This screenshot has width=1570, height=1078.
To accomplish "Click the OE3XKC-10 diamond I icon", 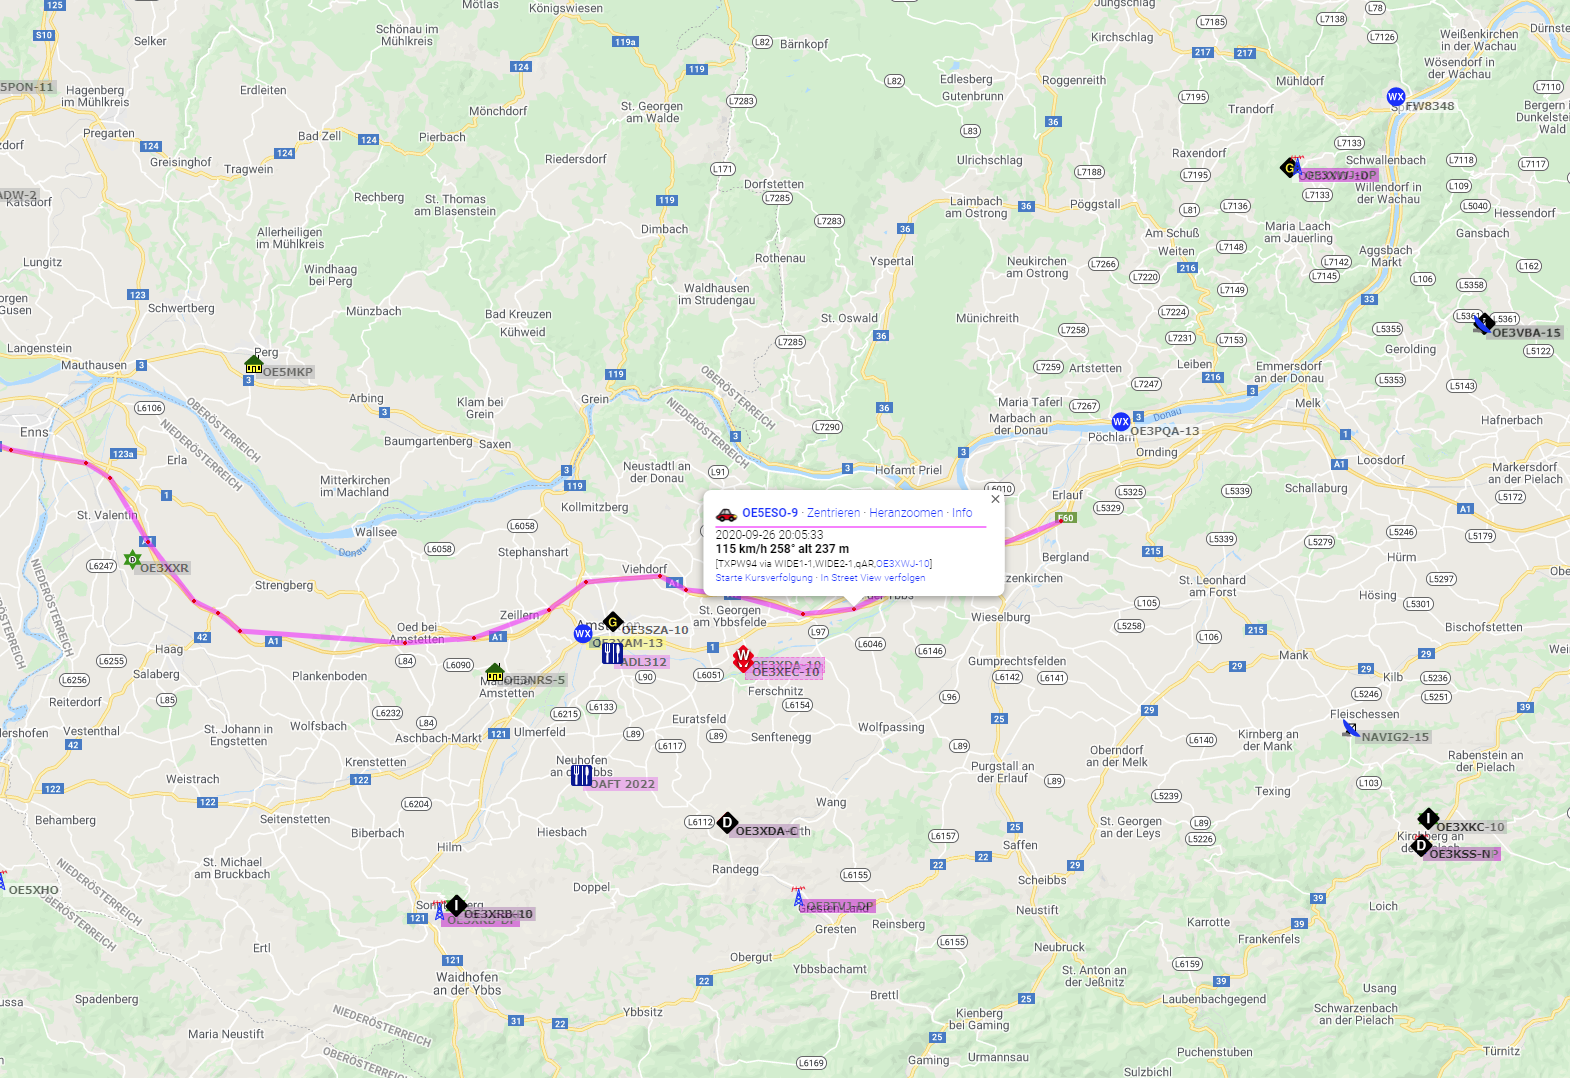I will (x=1428, y=819).
